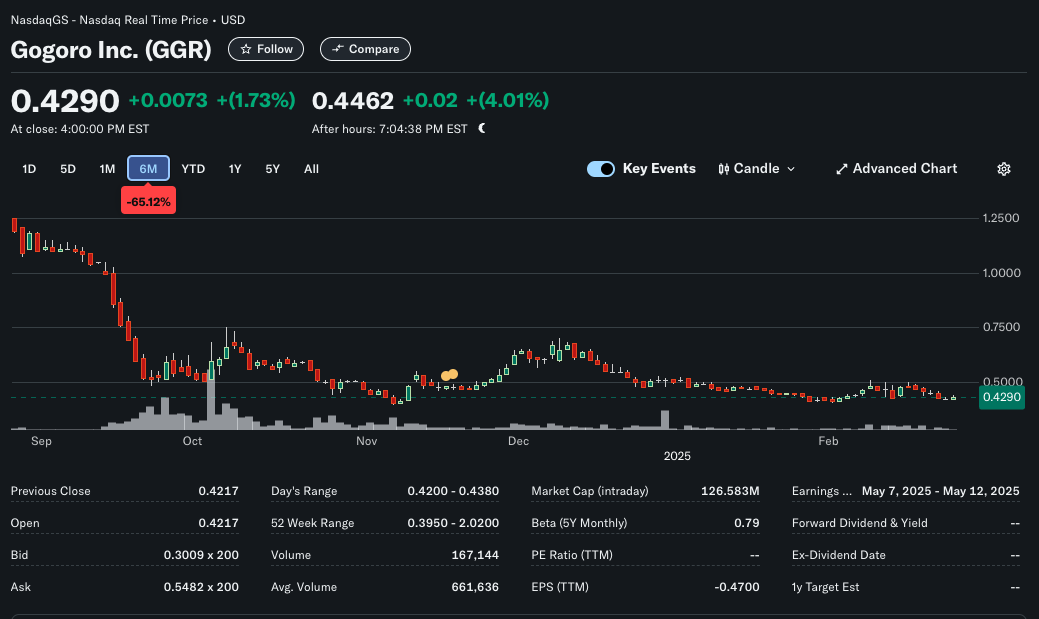Click the Day's Range label

coord(304,491)
